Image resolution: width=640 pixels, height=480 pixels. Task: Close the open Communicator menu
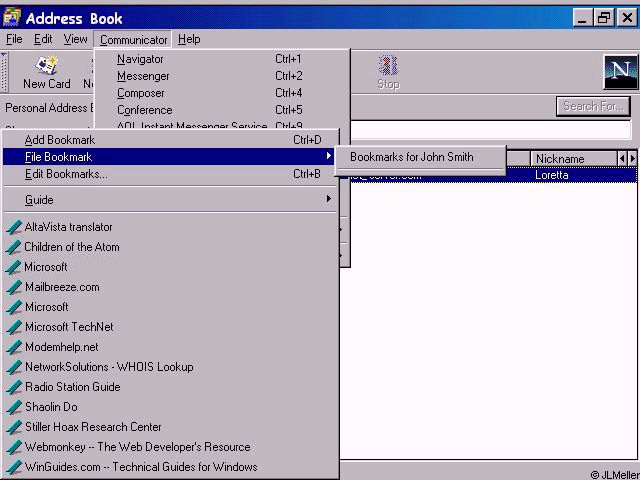(133, 40)
